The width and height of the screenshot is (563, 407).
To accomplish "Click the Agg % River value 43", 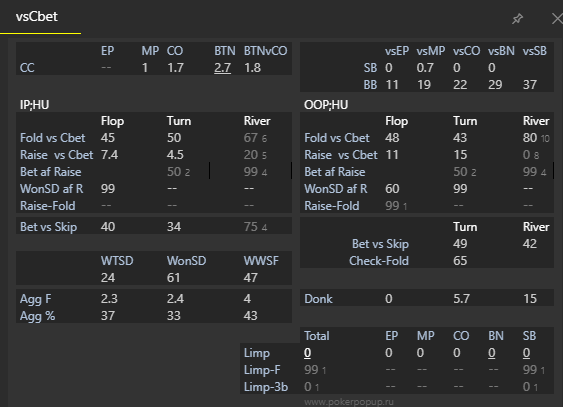I will (x=250, y=316).
